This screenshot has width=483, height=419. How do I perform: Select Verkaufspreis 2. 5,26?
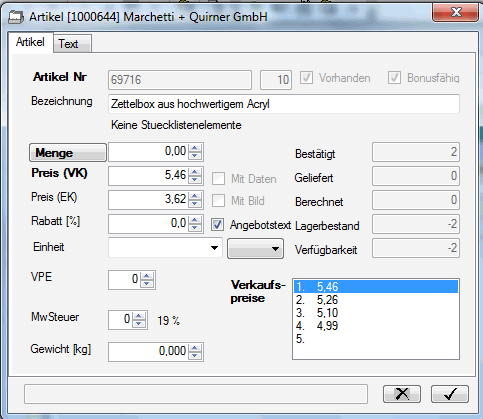click(376, 300)
